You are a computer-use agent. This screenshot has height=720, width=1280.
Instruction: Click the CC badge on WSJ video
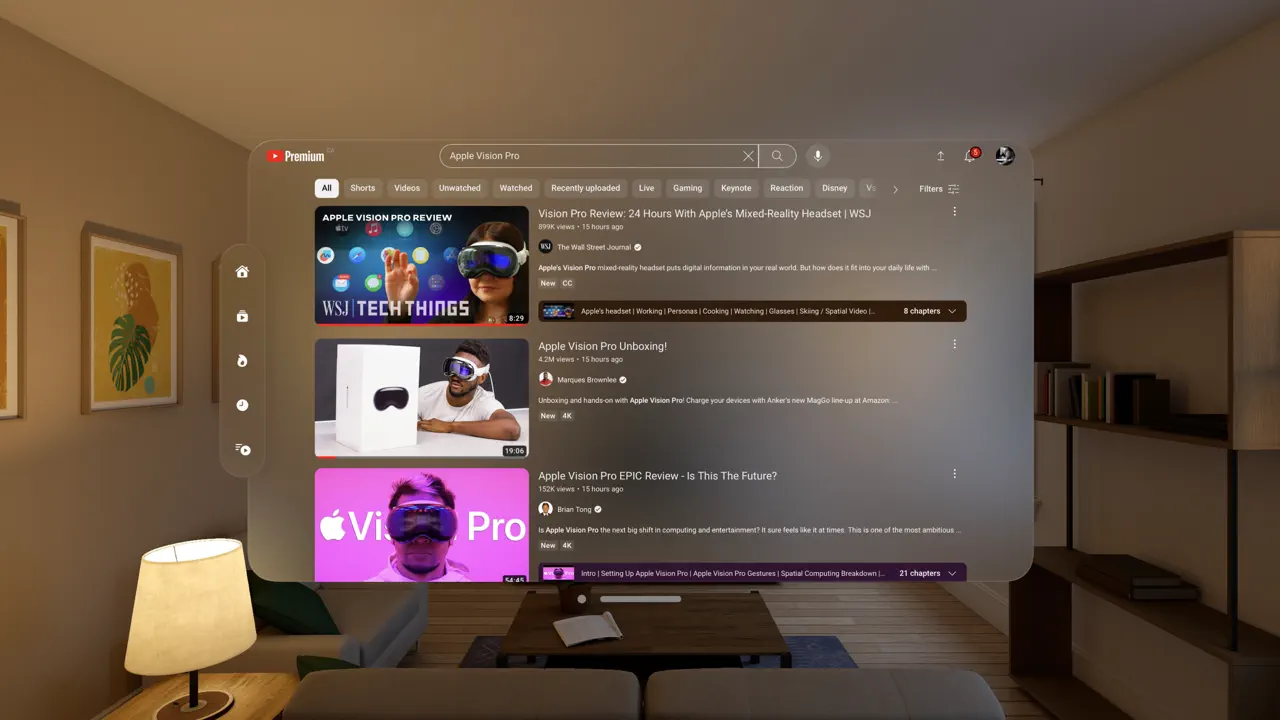[567, 283]
